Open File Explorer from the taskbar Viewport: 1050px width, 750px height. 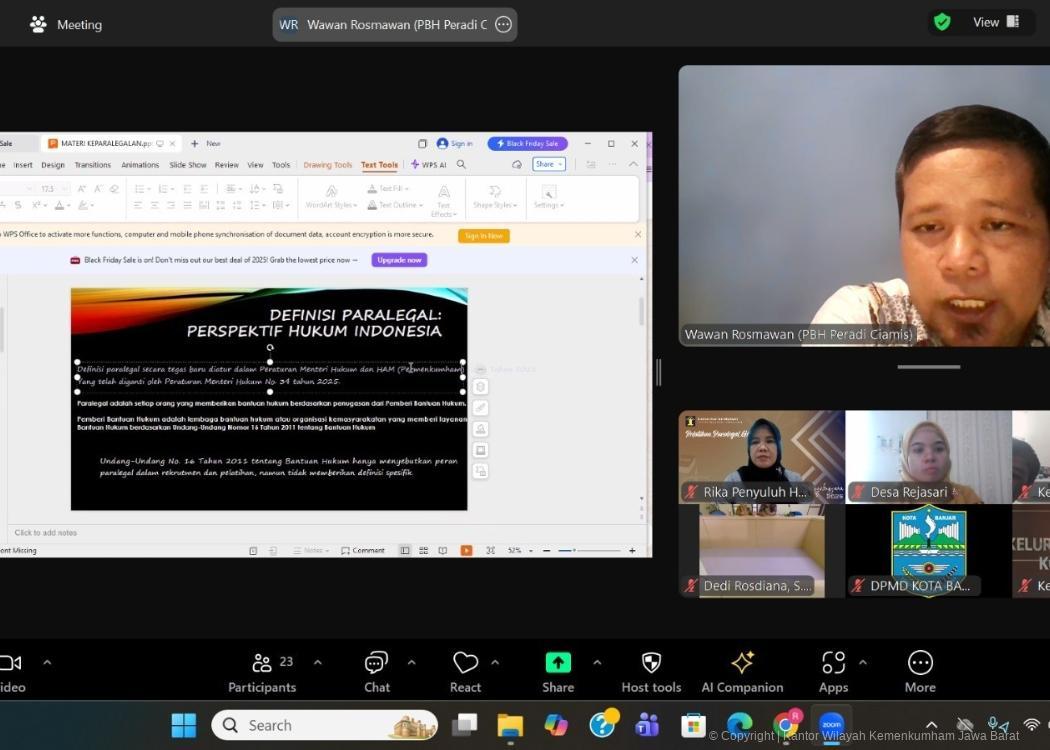510,725
